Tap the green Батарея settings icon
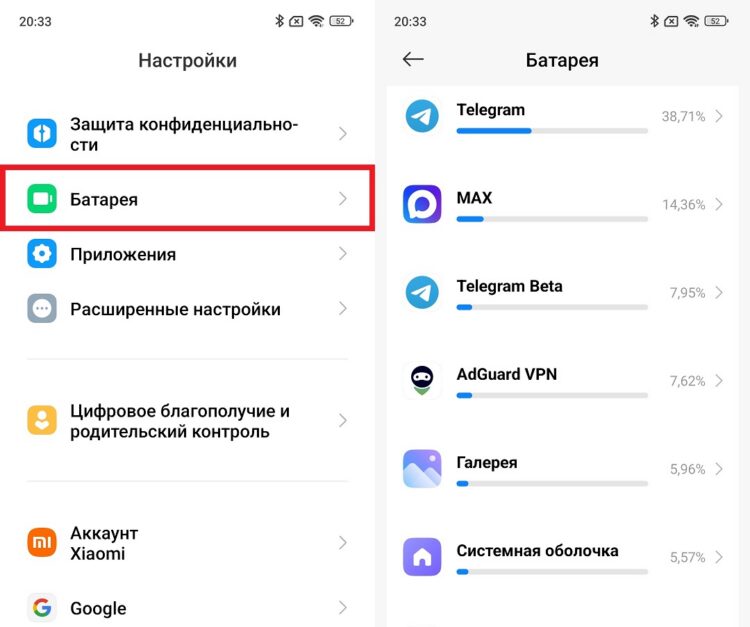Screen dimensions: 750x627 pos(42,198)
